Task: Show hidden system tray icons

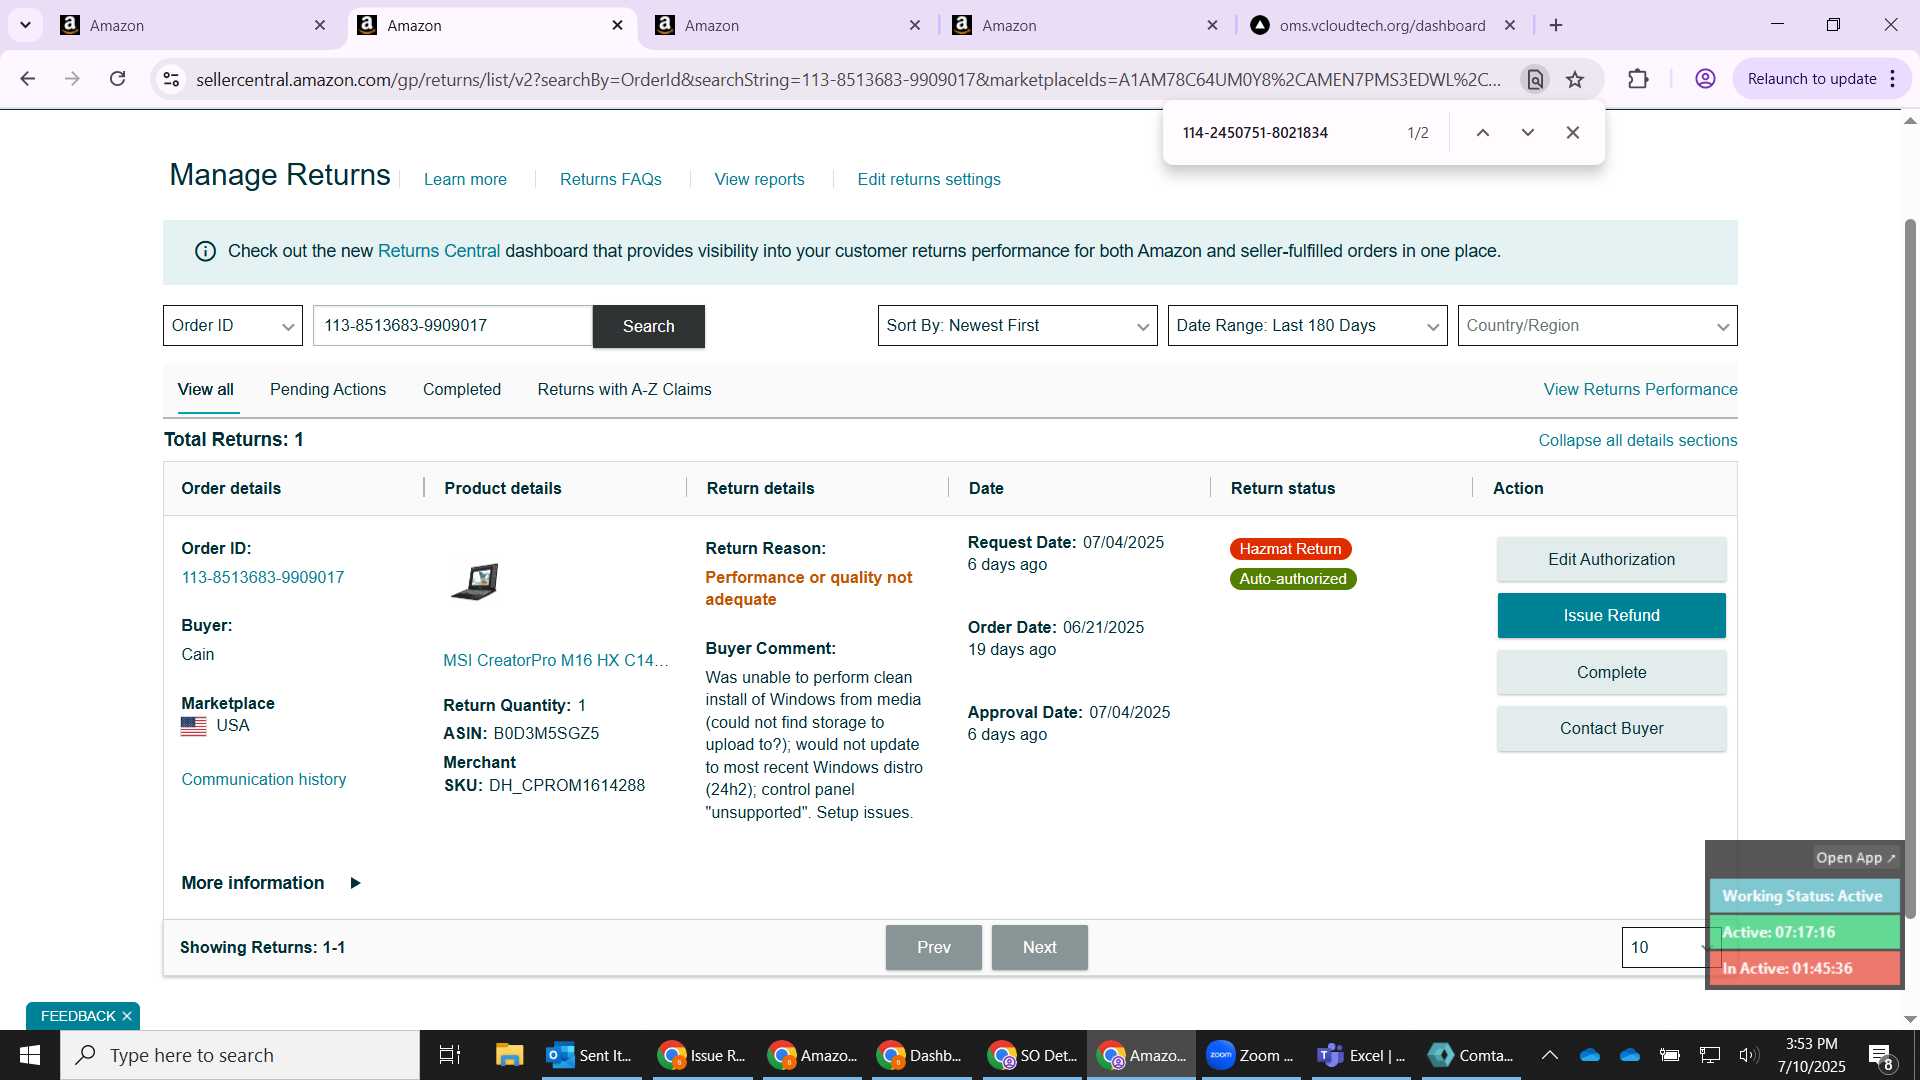Action: (x=1549, y=1055)
